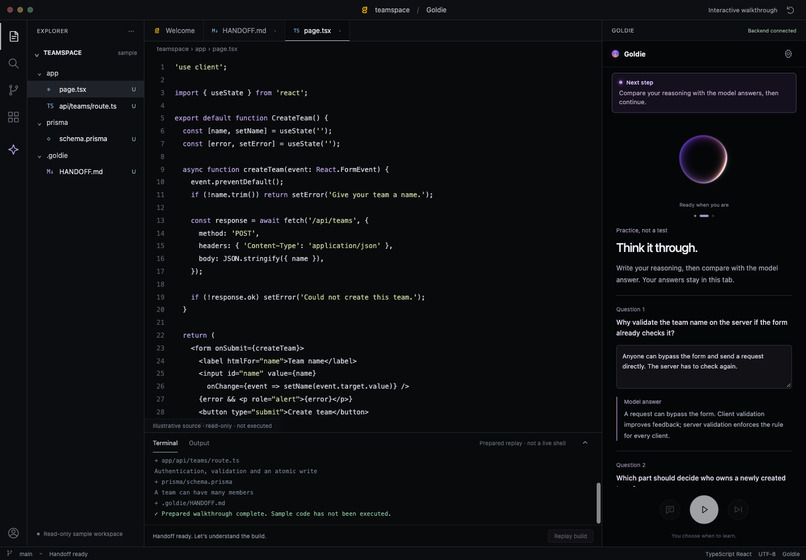This screenshot has width=806, height=560.
Task: Click the 'sample' workspace badge
Action: tap(127, 53)
